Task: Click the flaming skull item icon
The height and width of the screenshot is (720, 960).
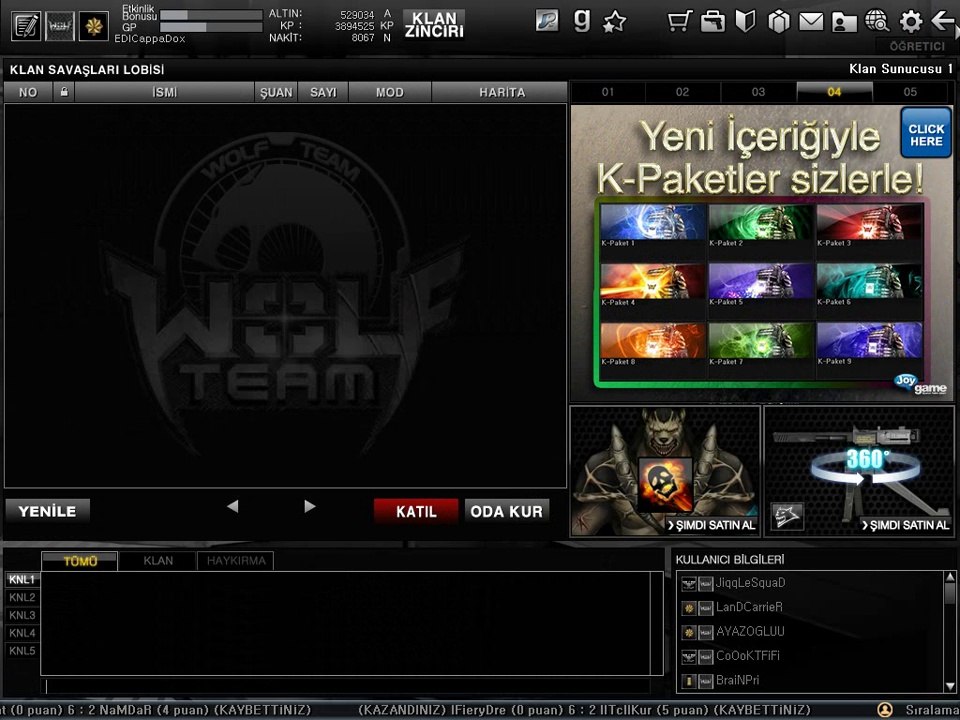Action: (x=665, y=484)
